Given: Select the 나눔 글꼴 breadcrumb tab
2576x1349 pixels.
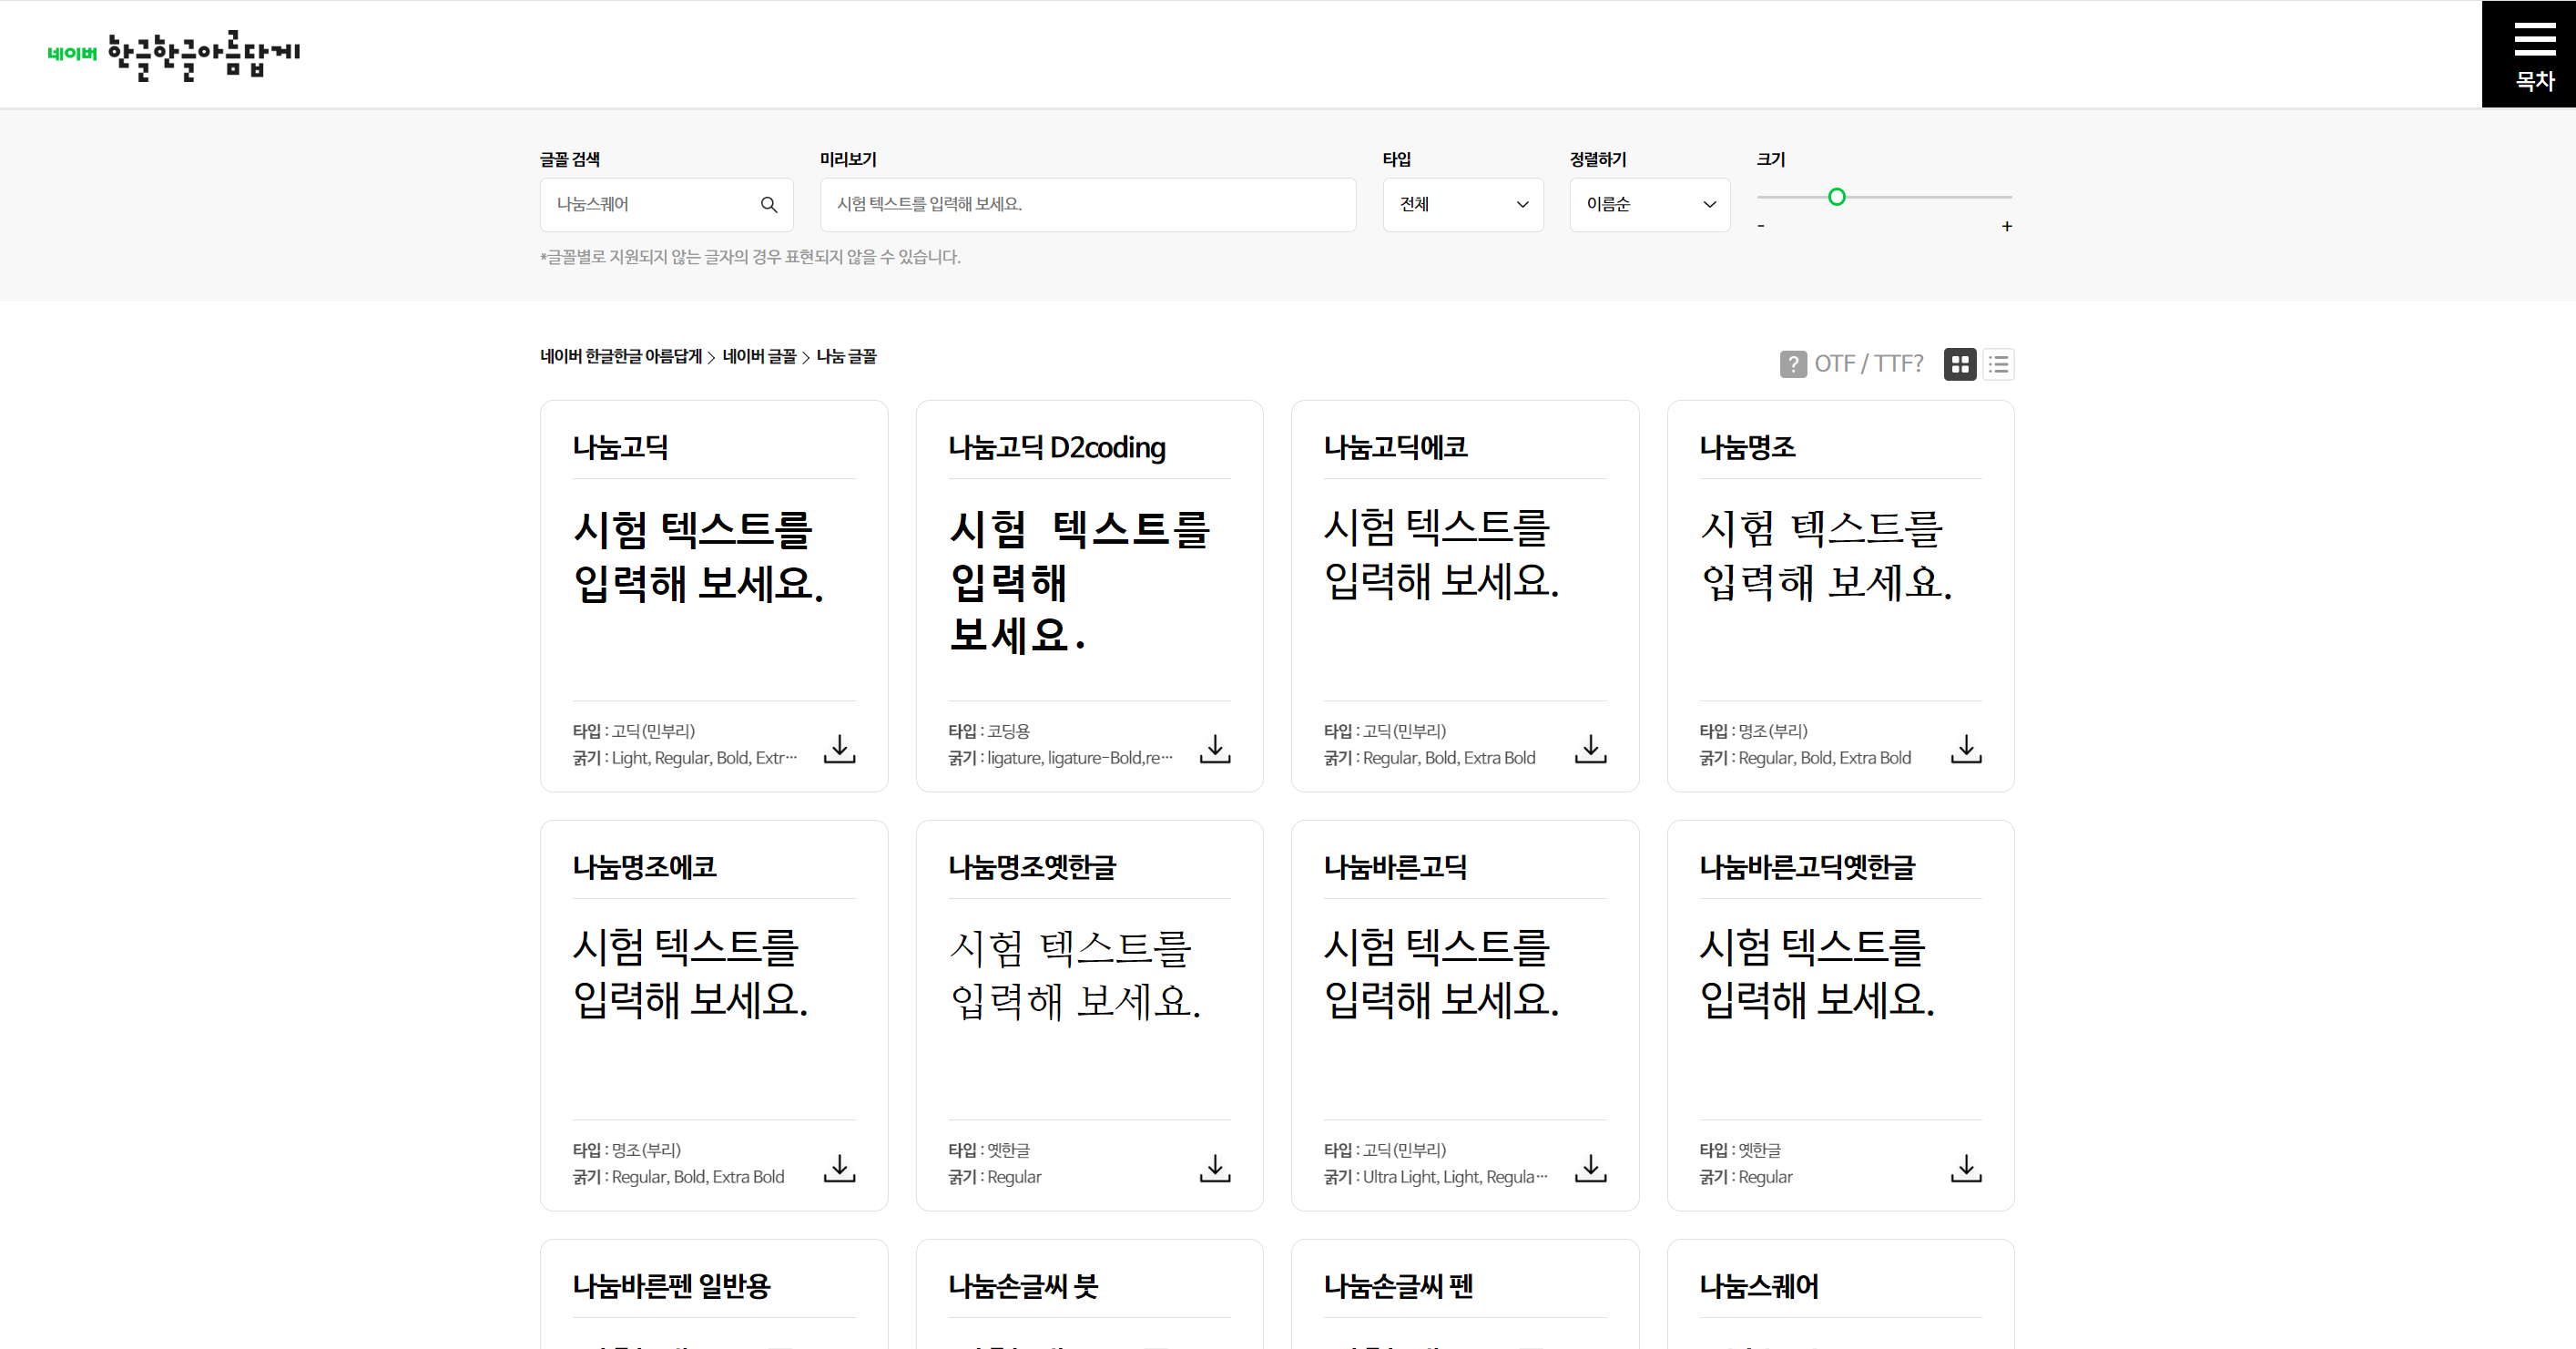Looking at the screenshot, I should pos(846,357).
